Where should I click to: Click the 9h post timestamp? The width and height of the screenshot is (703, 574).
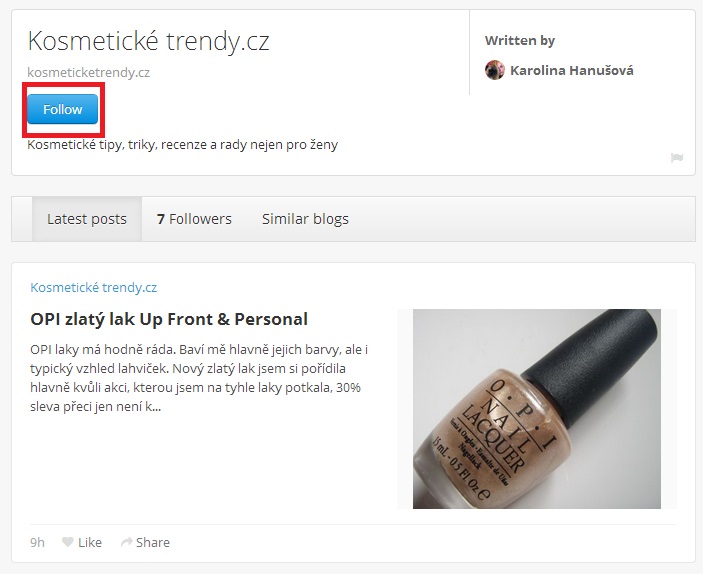click(x=38, y=542)
